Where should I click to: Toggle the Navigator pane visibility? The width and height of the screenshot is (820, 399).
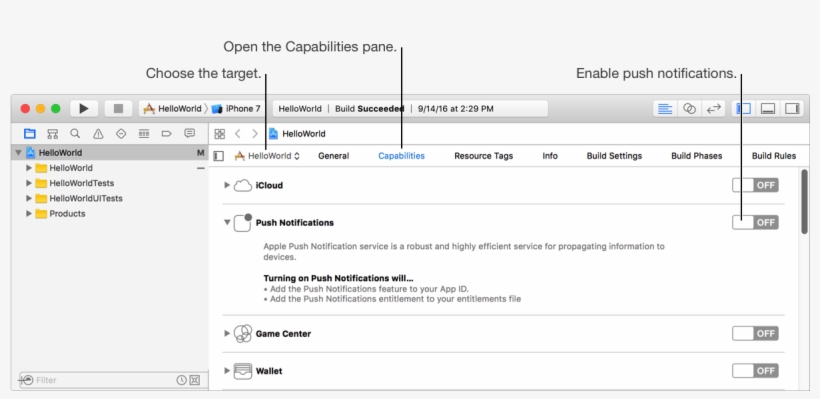[743, 109]
